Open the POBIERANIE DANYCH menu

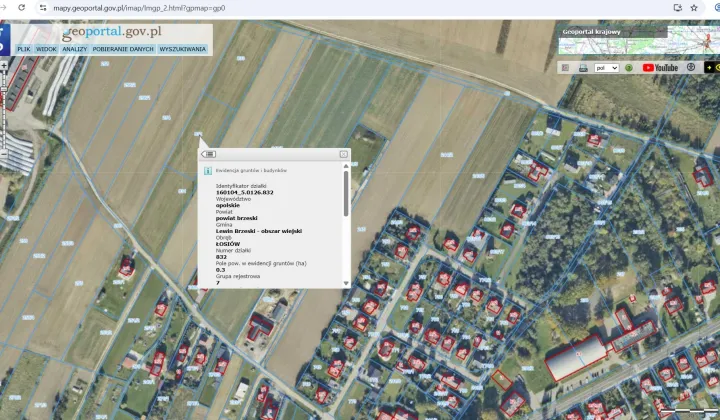click(123, 49)
